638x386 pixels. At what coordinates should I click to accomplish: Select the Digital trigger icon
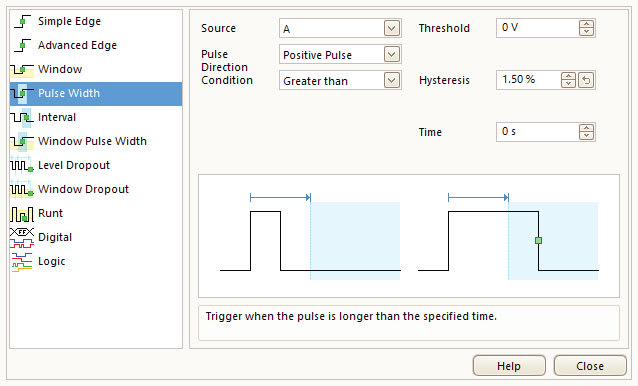click(x=22, y=238)
